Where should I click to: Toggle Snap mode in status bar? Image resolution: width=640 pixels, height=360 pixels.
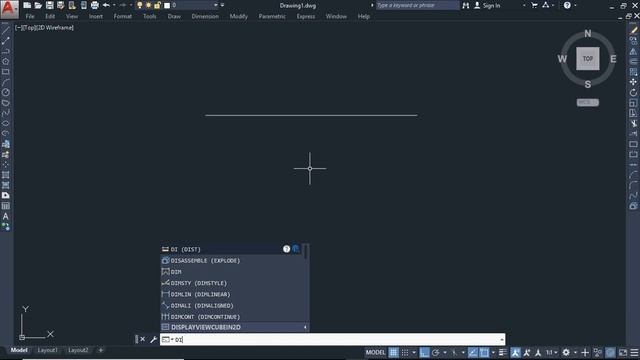(x=405, y=352)
